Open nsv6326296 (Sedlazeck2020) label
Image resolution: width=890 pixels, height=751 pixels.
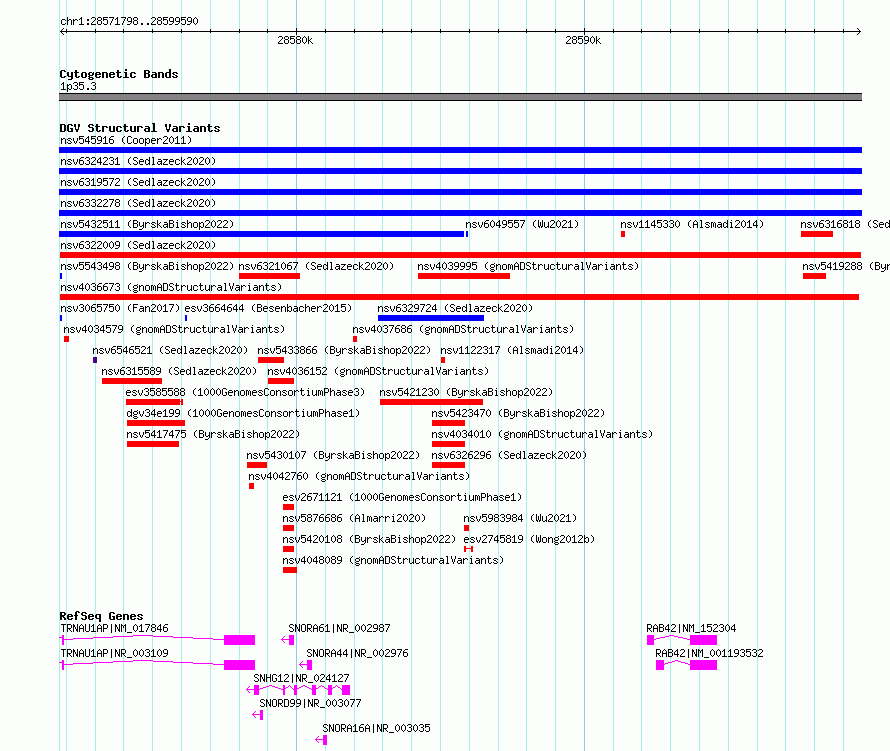(509, 455)
